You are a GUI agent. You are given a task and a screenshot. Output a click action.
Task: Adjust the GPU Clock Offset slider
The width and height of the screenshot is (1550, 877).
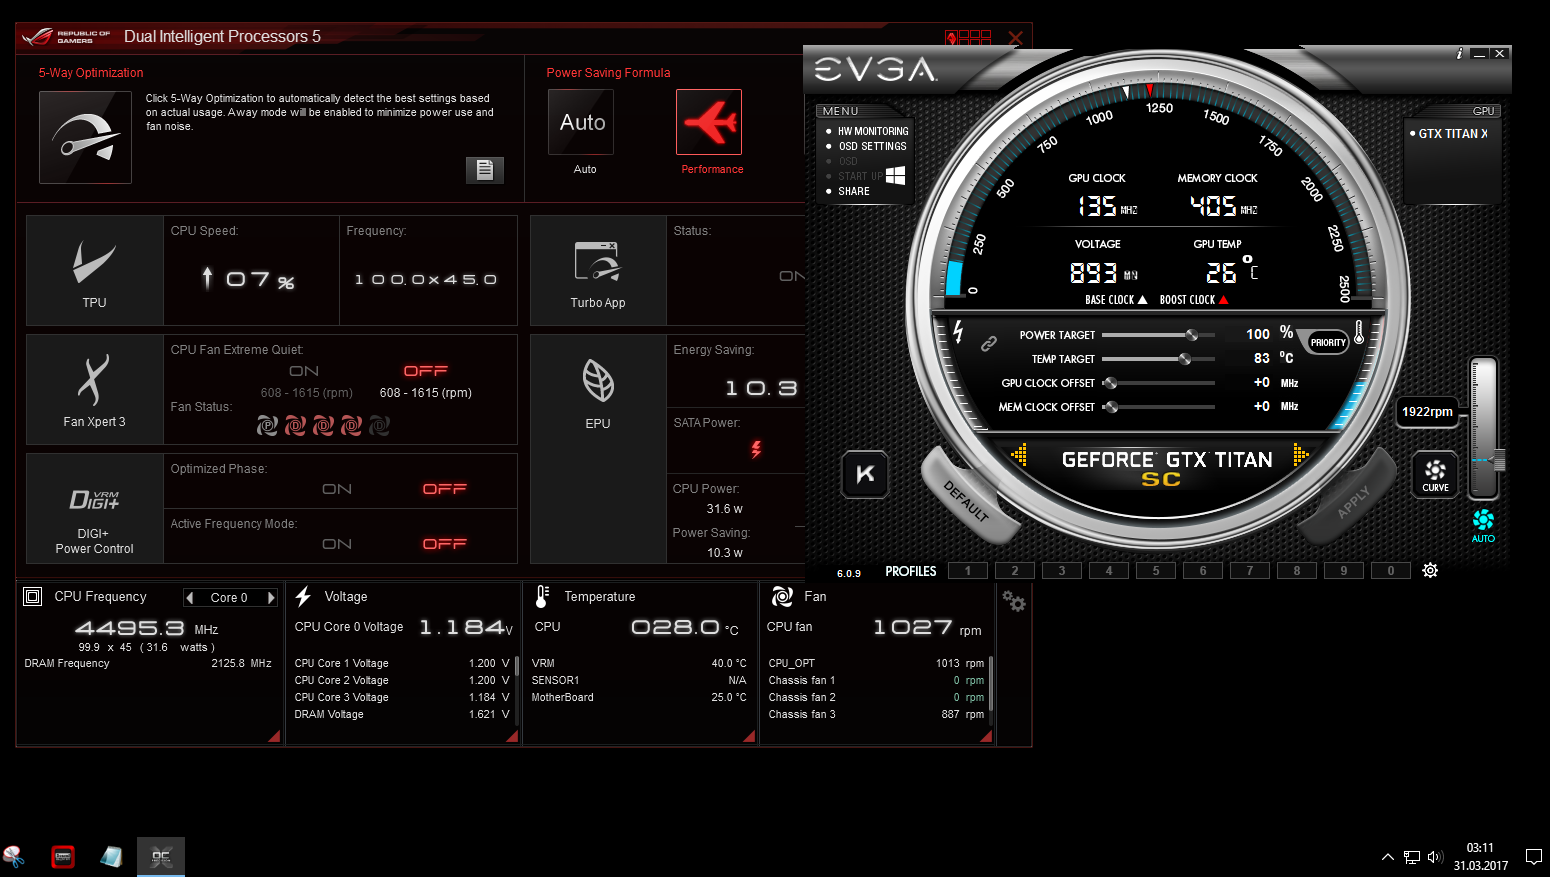tap(1158, 383)
